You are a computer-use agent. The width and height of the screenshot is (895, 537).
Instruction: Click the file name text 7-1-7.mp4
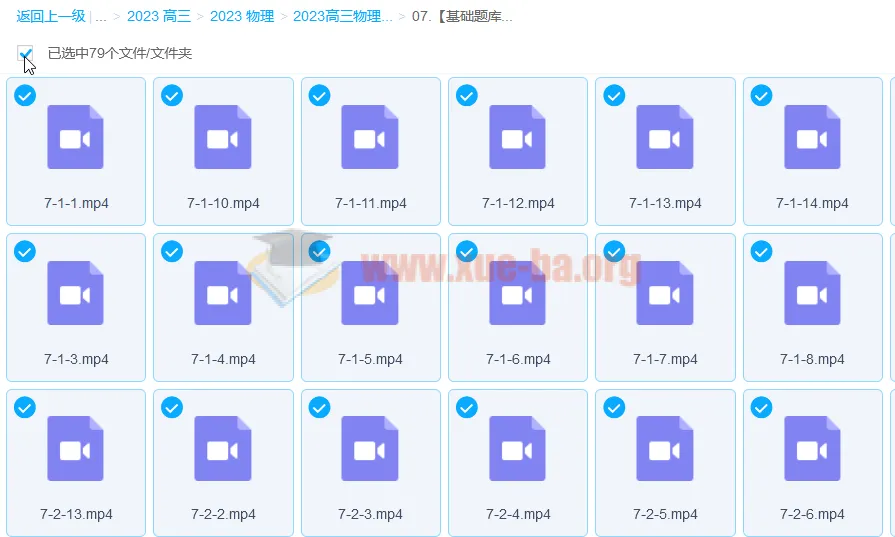click(x=665, y=359)
